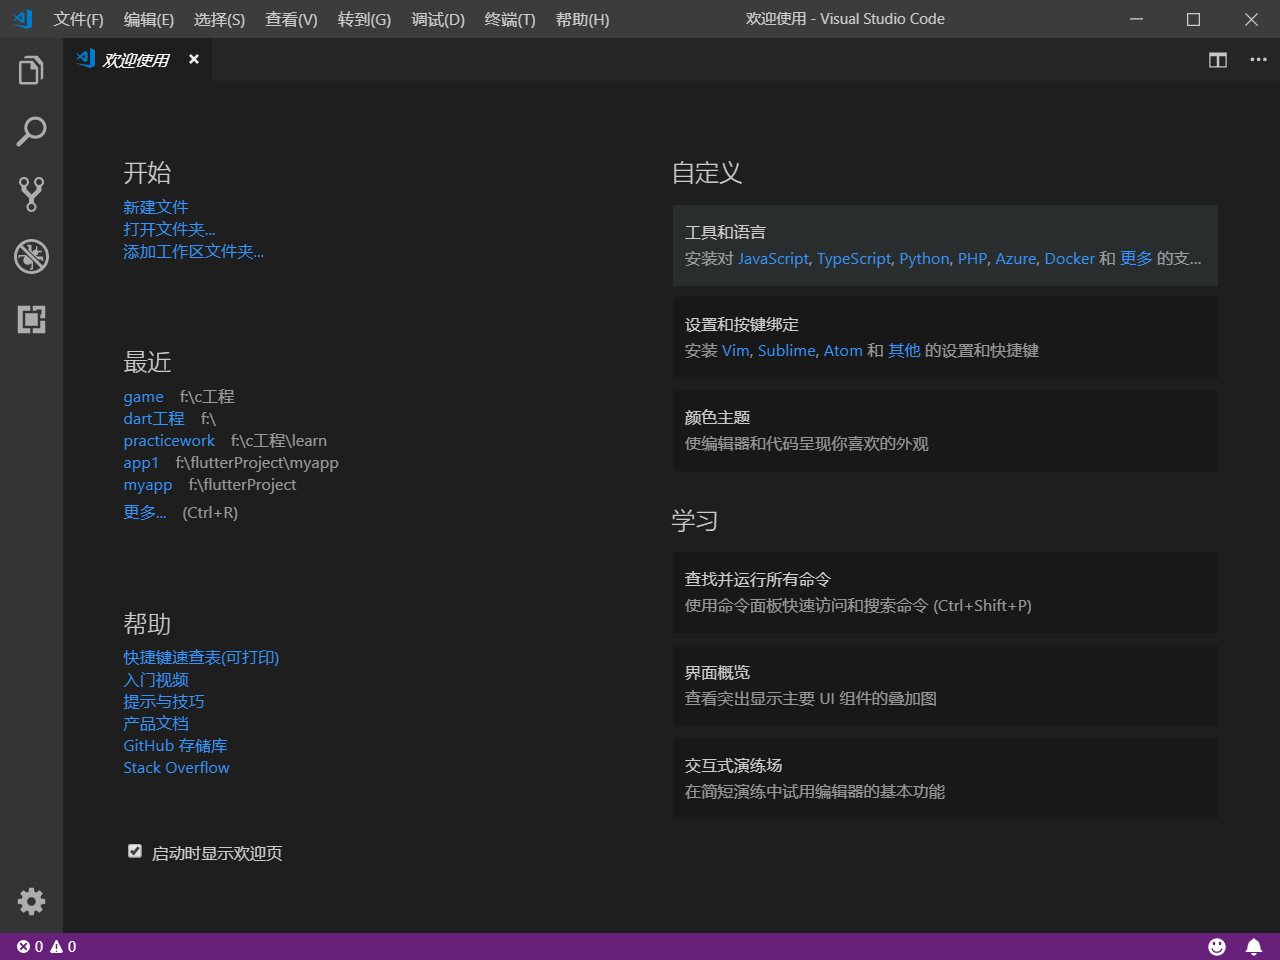
Task: Open the Debug view in activity bar
Action: point(31,257)
